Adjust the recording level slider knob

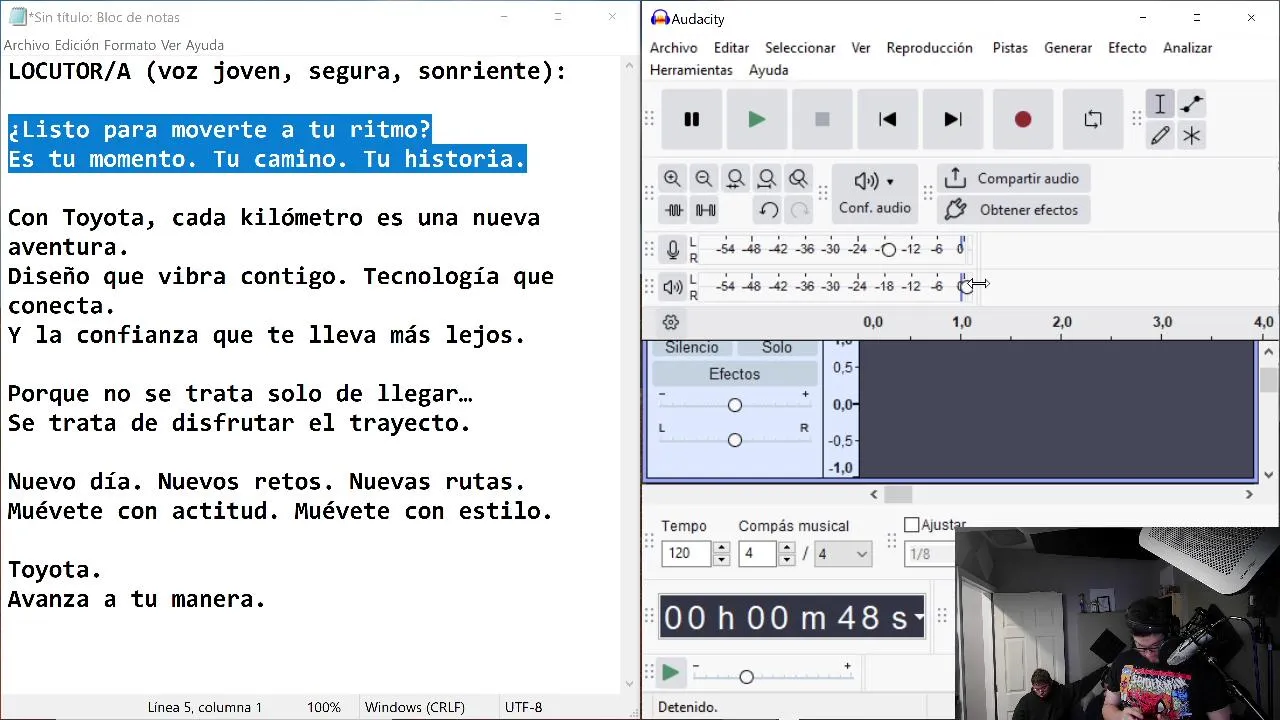tap(888, 249)
